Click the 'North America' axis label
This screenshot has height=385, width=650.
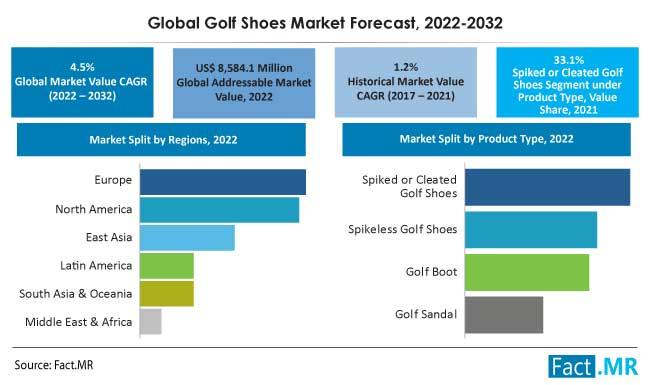click(x=94, y=209)
